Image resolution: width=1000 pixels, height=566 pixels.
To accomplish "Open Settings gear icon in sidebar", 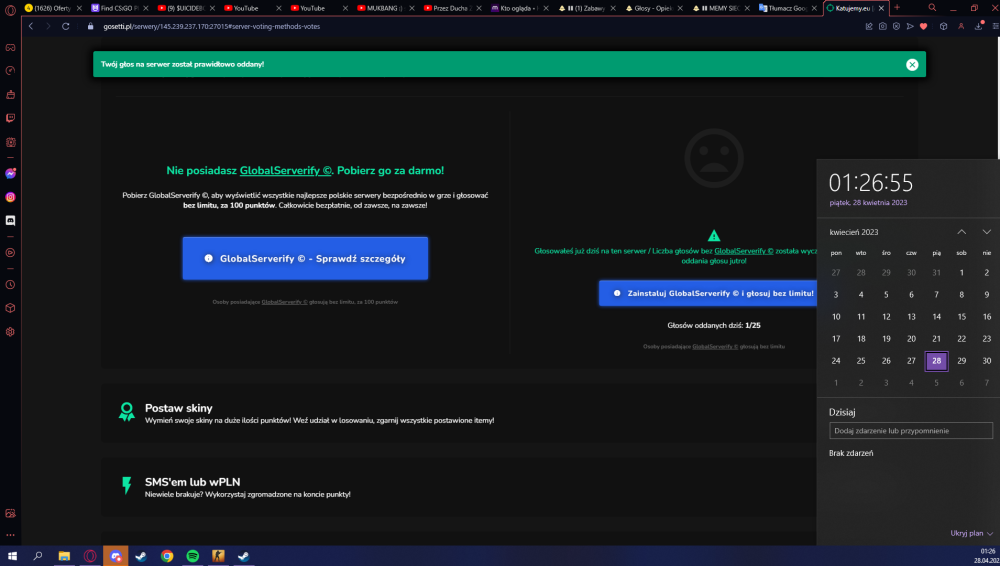I will pyautogui.click(x=10, y=332).
